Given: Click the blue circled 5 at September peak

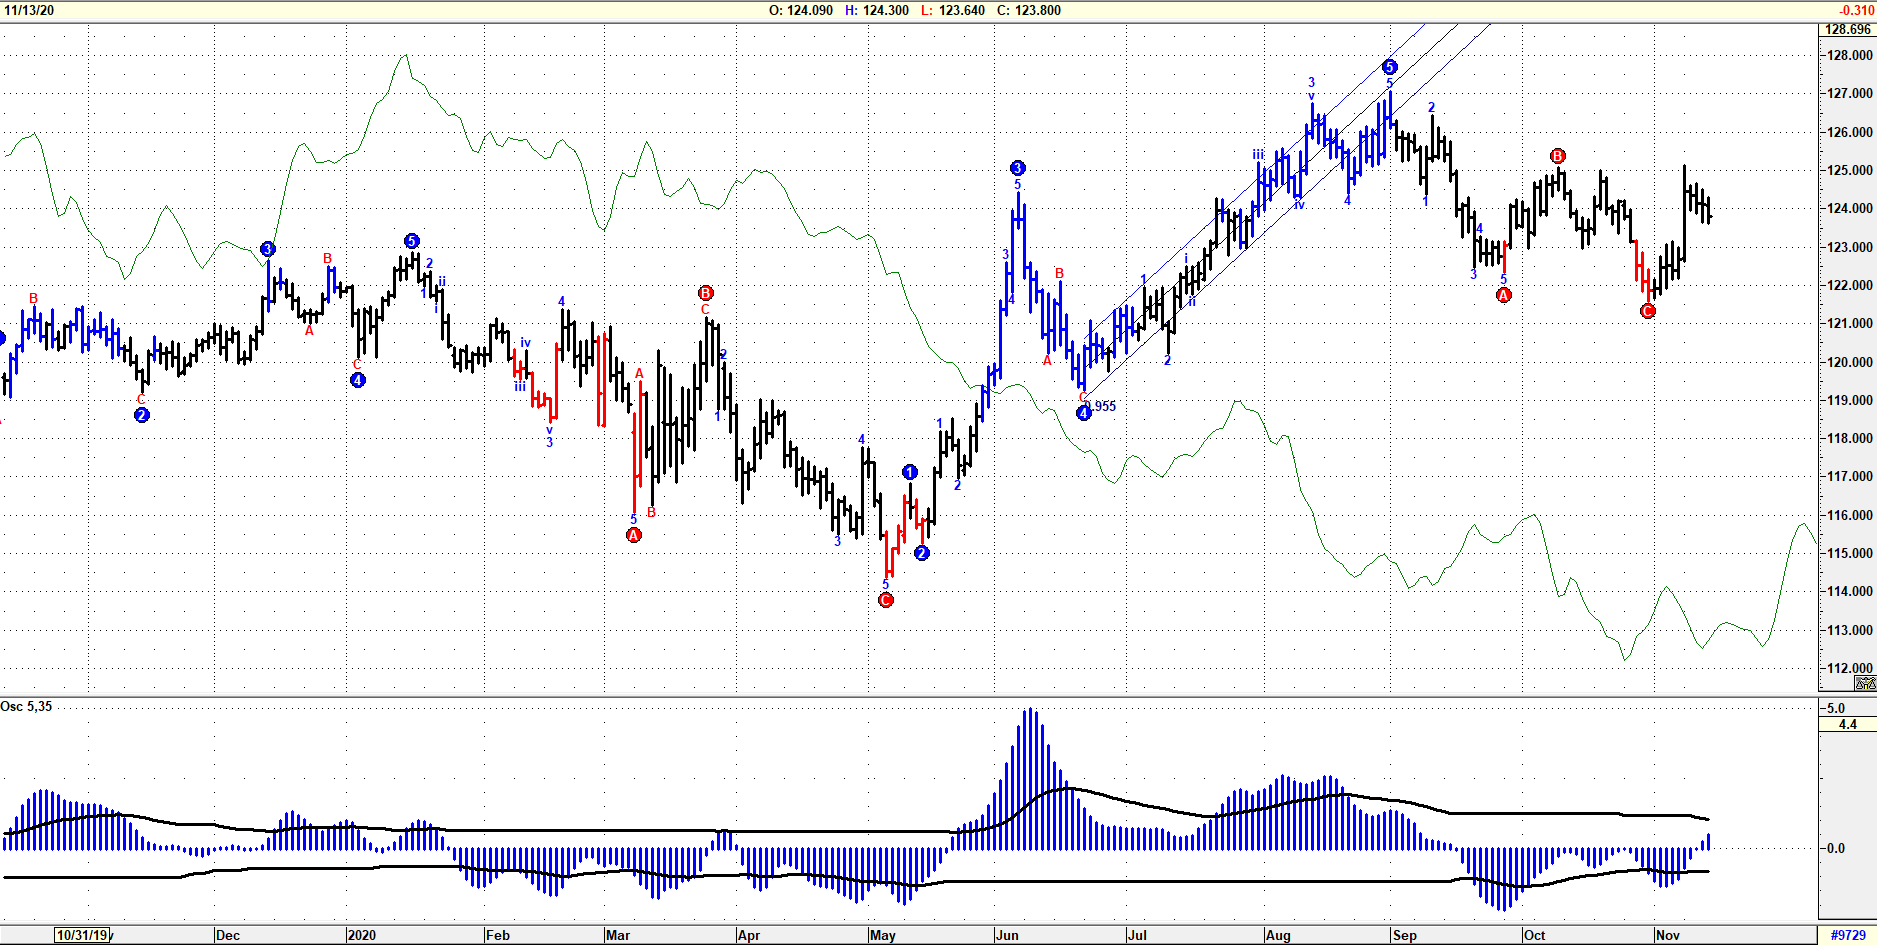Looking at the screenshot, I should click(1389, 67).
